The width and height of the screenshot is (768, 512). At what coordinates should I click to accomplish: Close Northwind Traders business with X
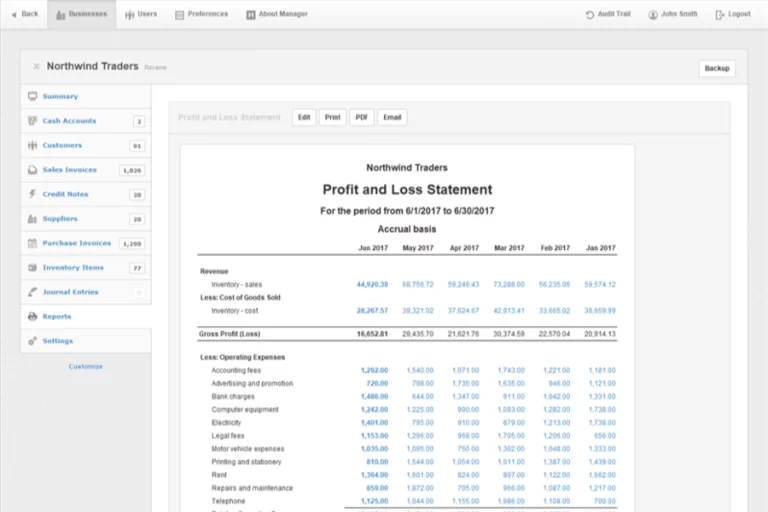[x=36, y=66]
